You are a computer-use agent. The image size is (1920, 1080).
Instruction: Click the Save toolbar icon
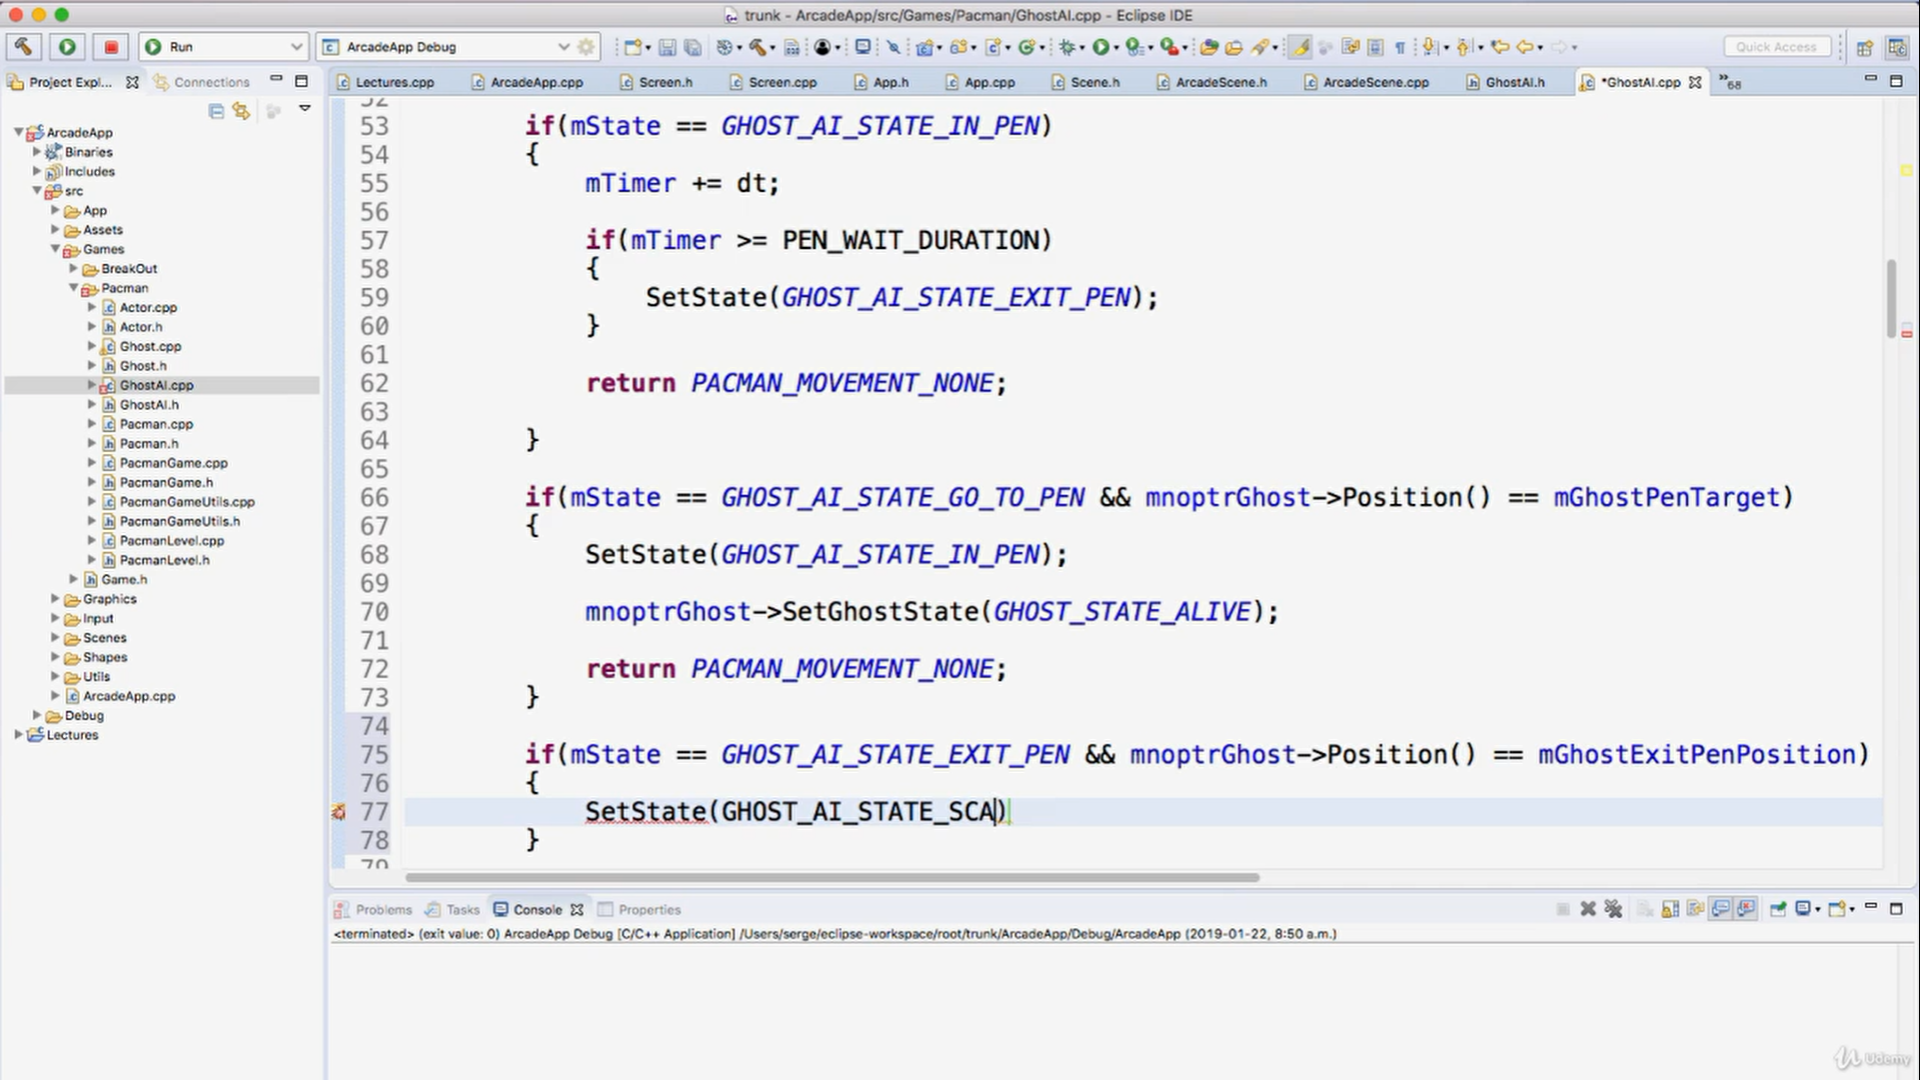point(667,47)
